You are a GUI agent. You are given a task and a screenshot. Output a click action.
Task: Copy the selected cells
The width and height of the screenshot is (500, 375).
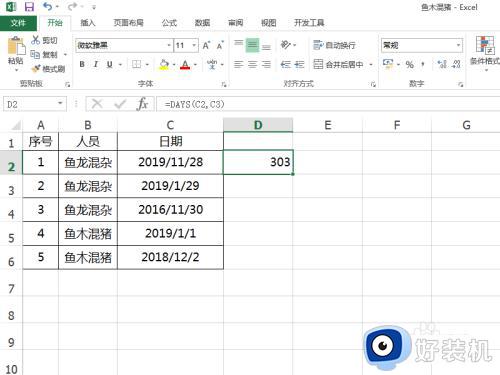tap(35, 54)
